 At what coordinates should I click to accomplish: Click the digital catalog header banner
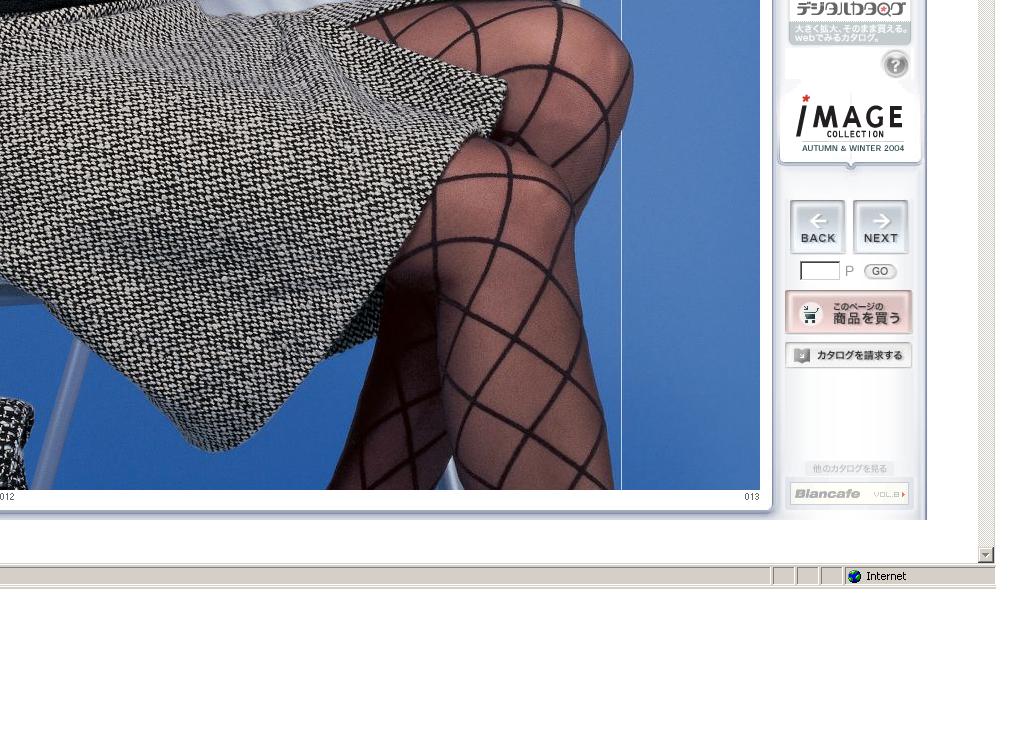(850, 20)
